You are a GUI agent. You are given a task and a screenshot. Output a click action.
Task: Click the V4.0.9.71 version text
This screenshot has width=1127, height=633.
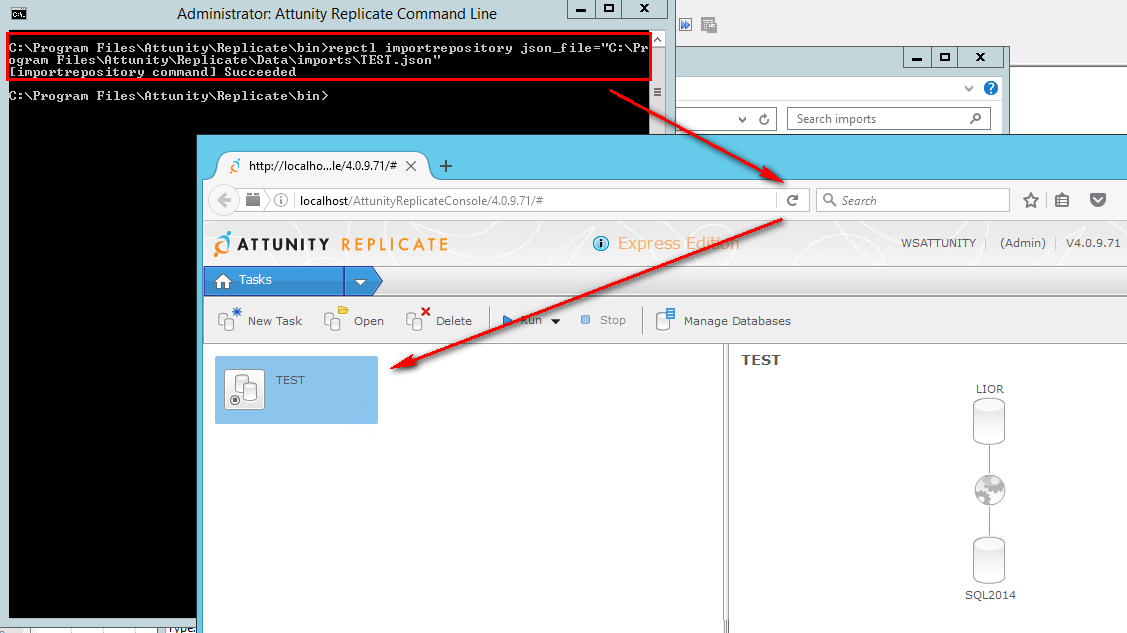[x=1092, y=243]
